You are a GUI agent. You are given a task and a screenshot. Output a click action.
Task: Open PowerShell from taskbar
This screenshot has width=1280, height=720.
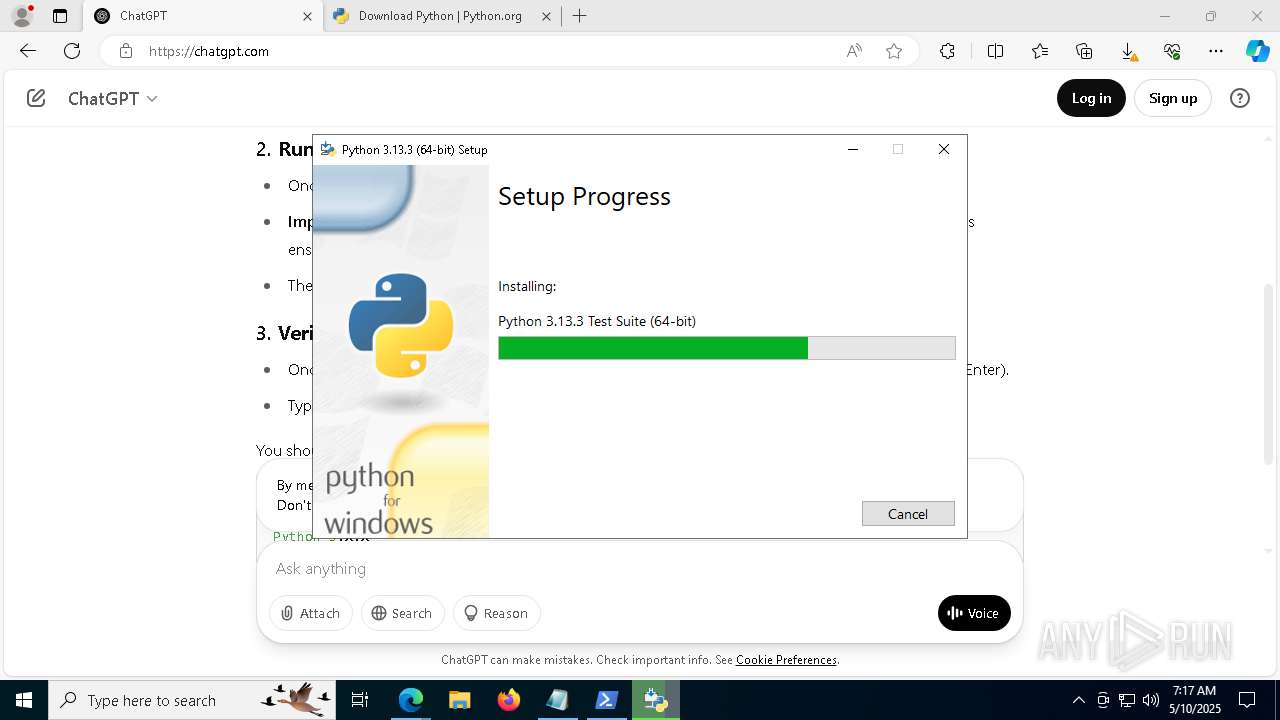pyautogui.click(x=607, y=700)
